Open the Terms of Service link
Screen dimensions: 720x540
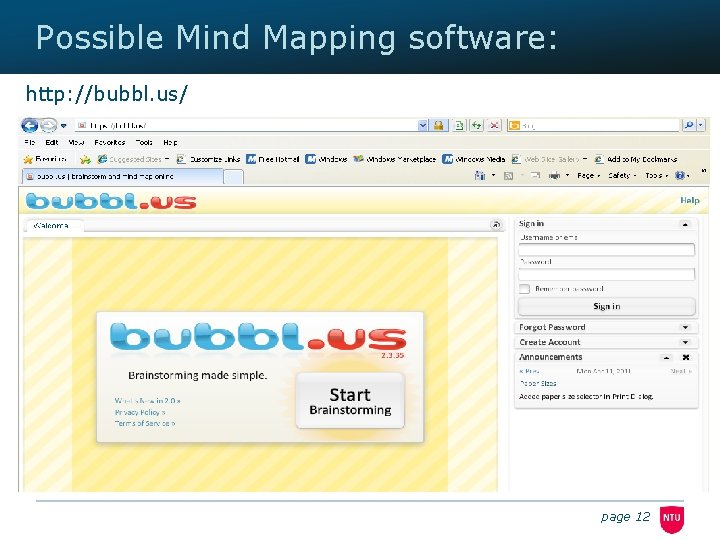pyautogui.click(x=145, y=423)
